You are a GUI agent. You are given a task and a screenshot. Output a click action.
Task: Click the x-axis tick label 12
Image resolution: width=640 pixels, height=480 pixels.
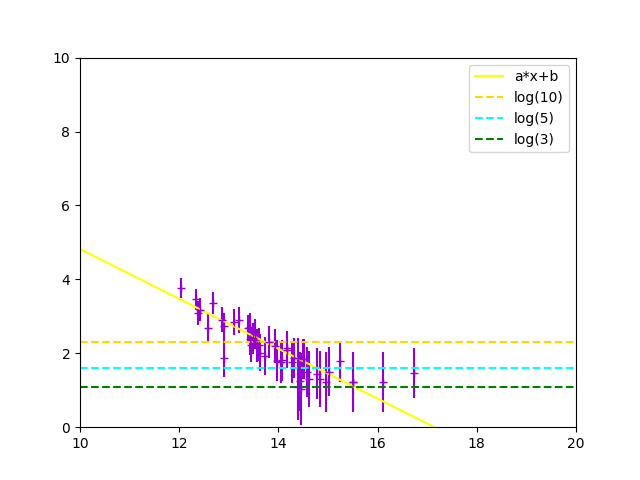(x=179, y=443)
